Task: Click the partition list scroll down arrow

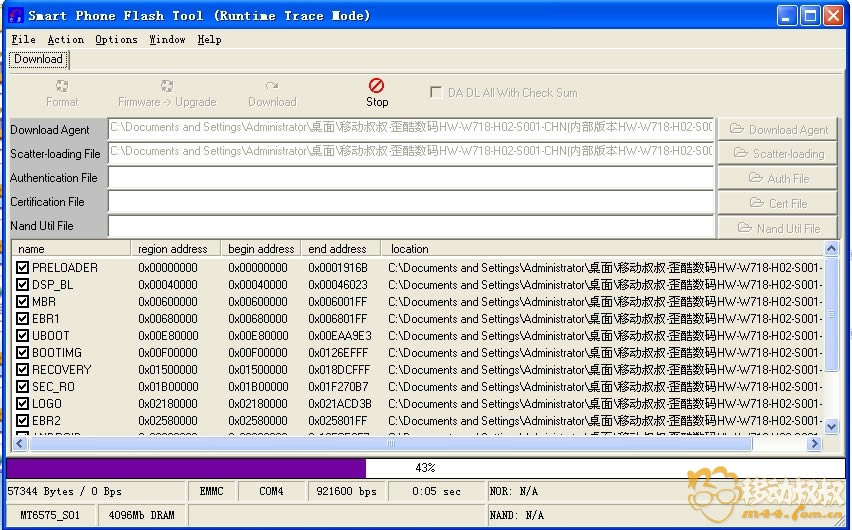Action: click(x=831, y=426)
